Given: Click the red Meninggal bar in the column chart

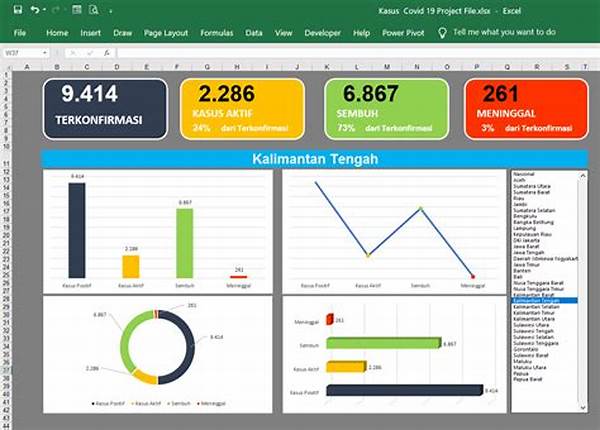Looking at the screenshot, I should pyautogui.click(x=238, y=276).
